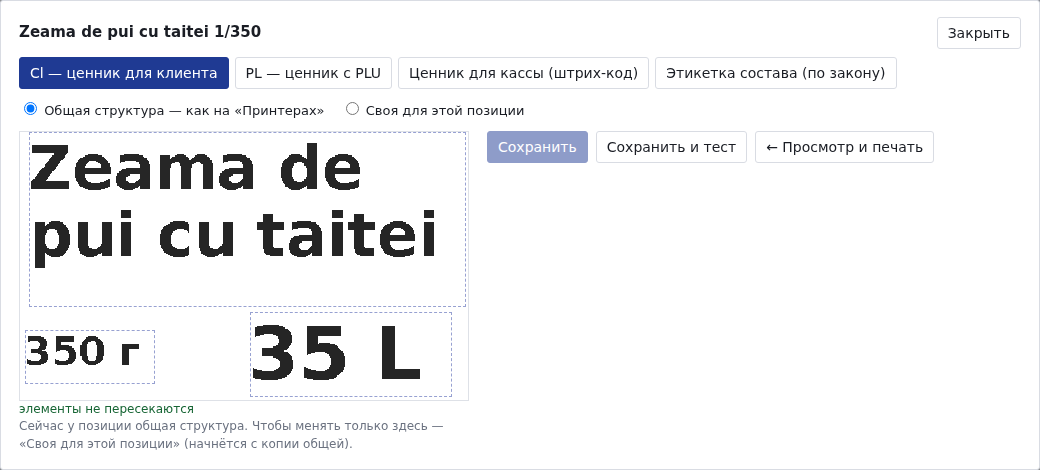Select Ценник для кассы (штрих-код) tab
The image size is (1040, 470).
click(x=523, y=73)
